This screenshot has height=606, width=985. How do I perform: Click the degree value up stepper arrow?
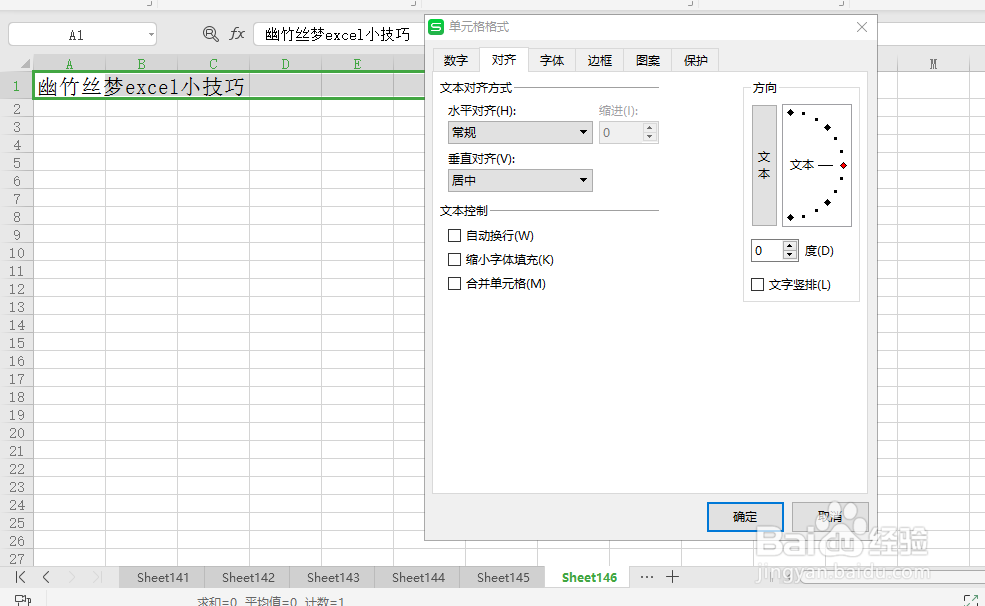(x=789, y=245)
